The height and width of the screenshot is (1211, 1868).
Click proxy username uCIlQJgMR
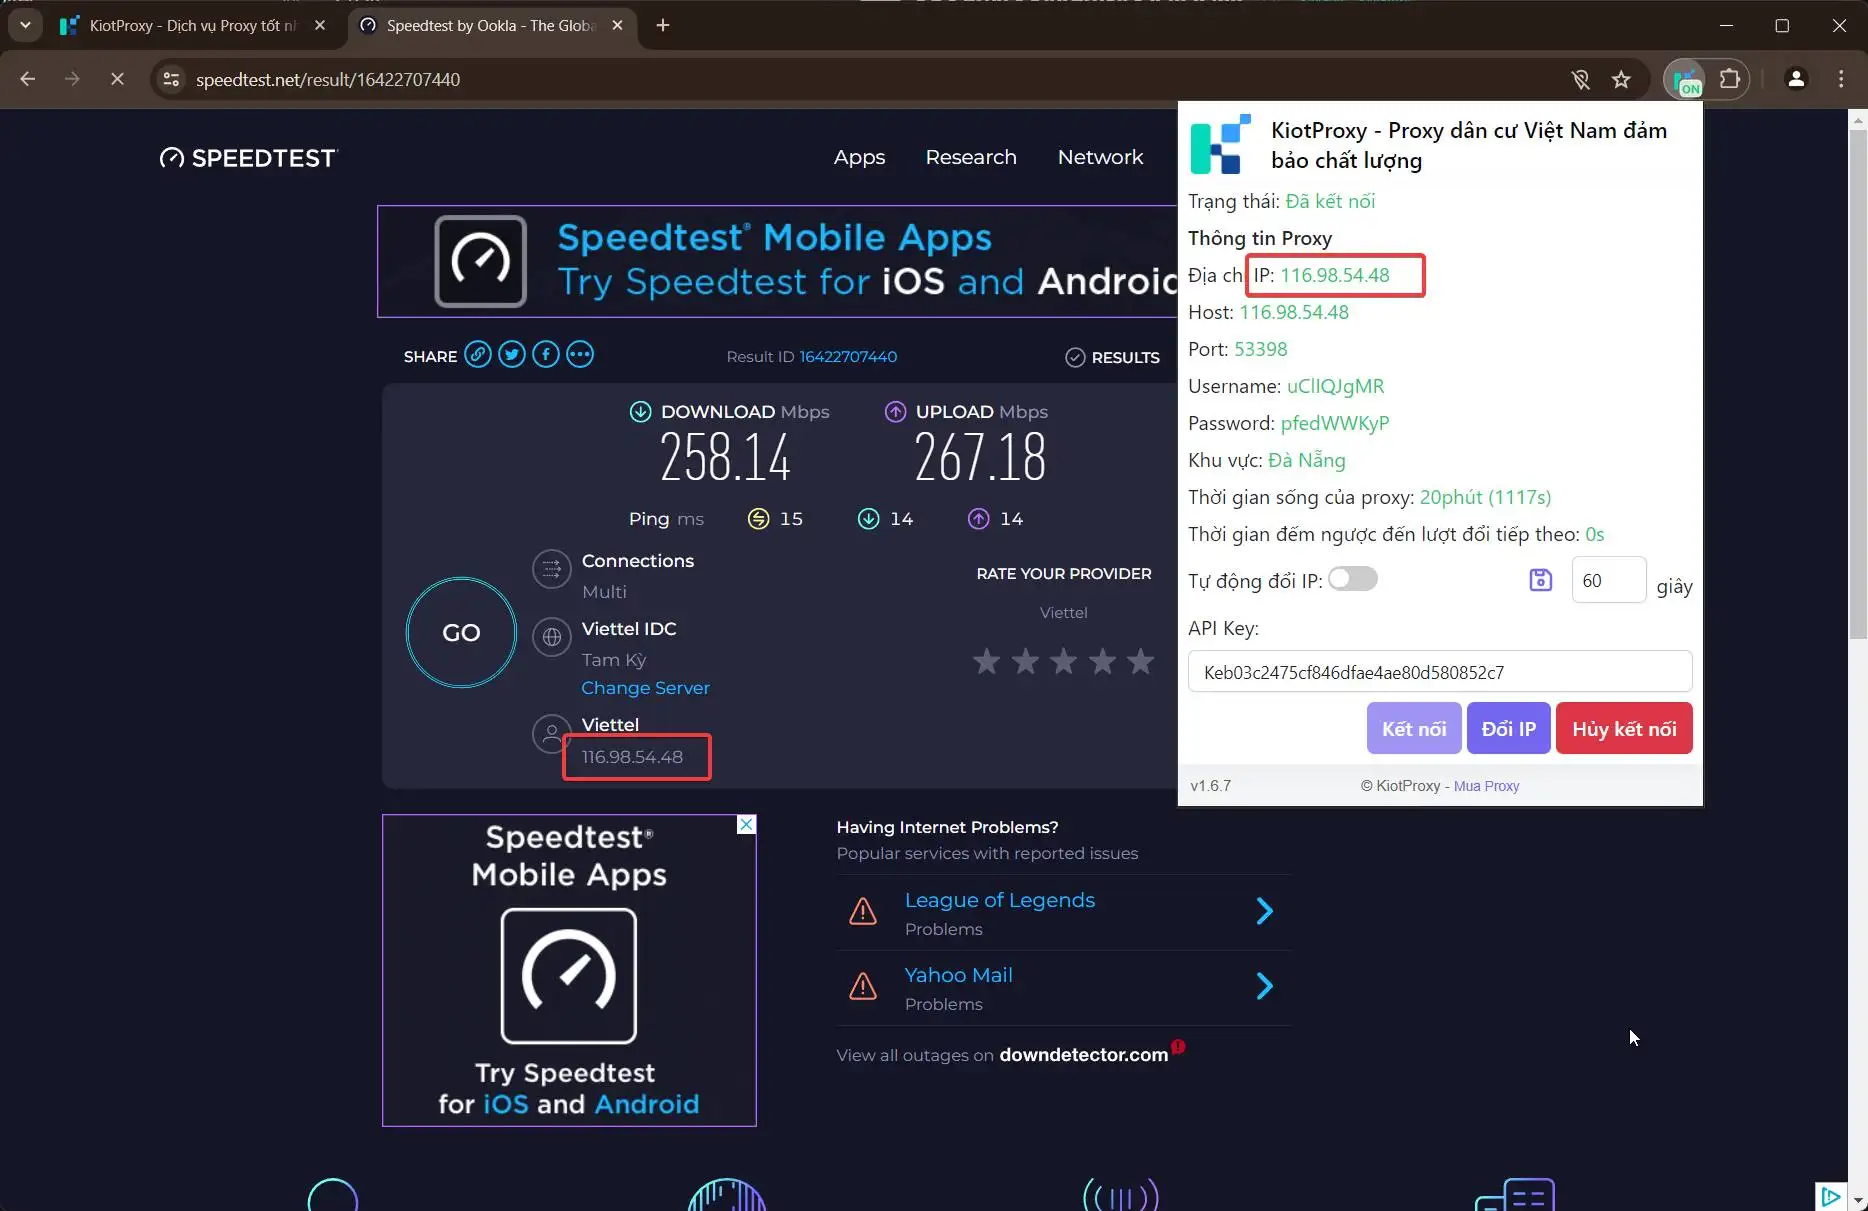1335,386
